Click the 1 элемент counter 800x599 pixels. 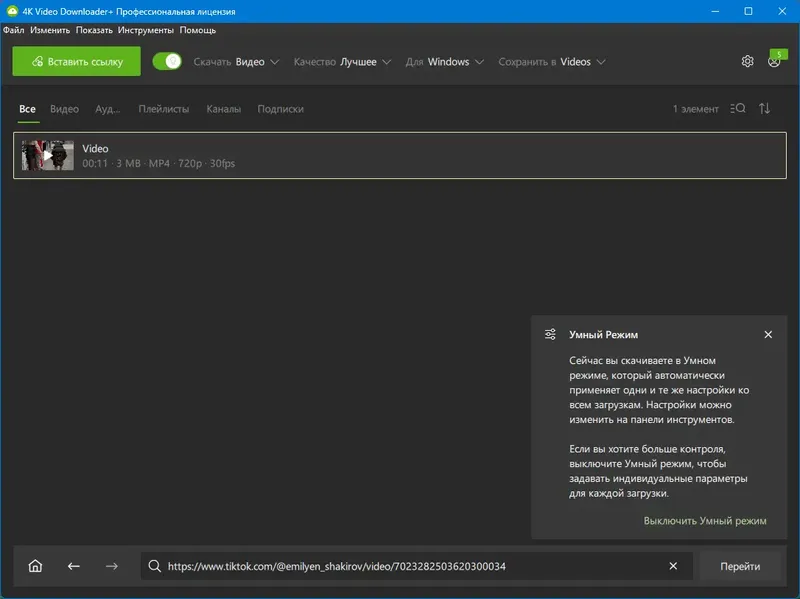click(695, 109)
